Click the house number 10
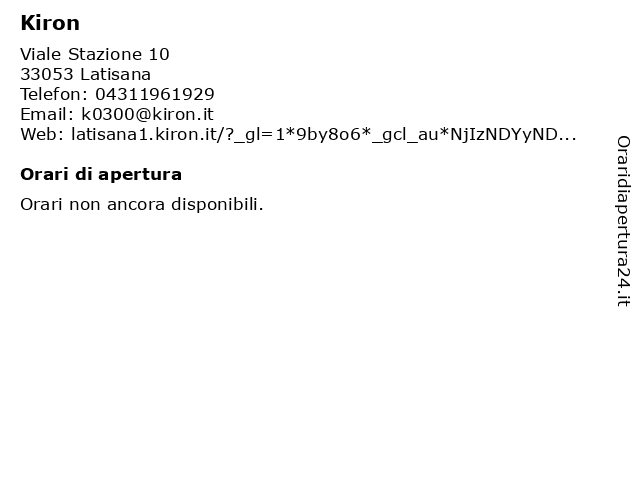 (159, 54)
